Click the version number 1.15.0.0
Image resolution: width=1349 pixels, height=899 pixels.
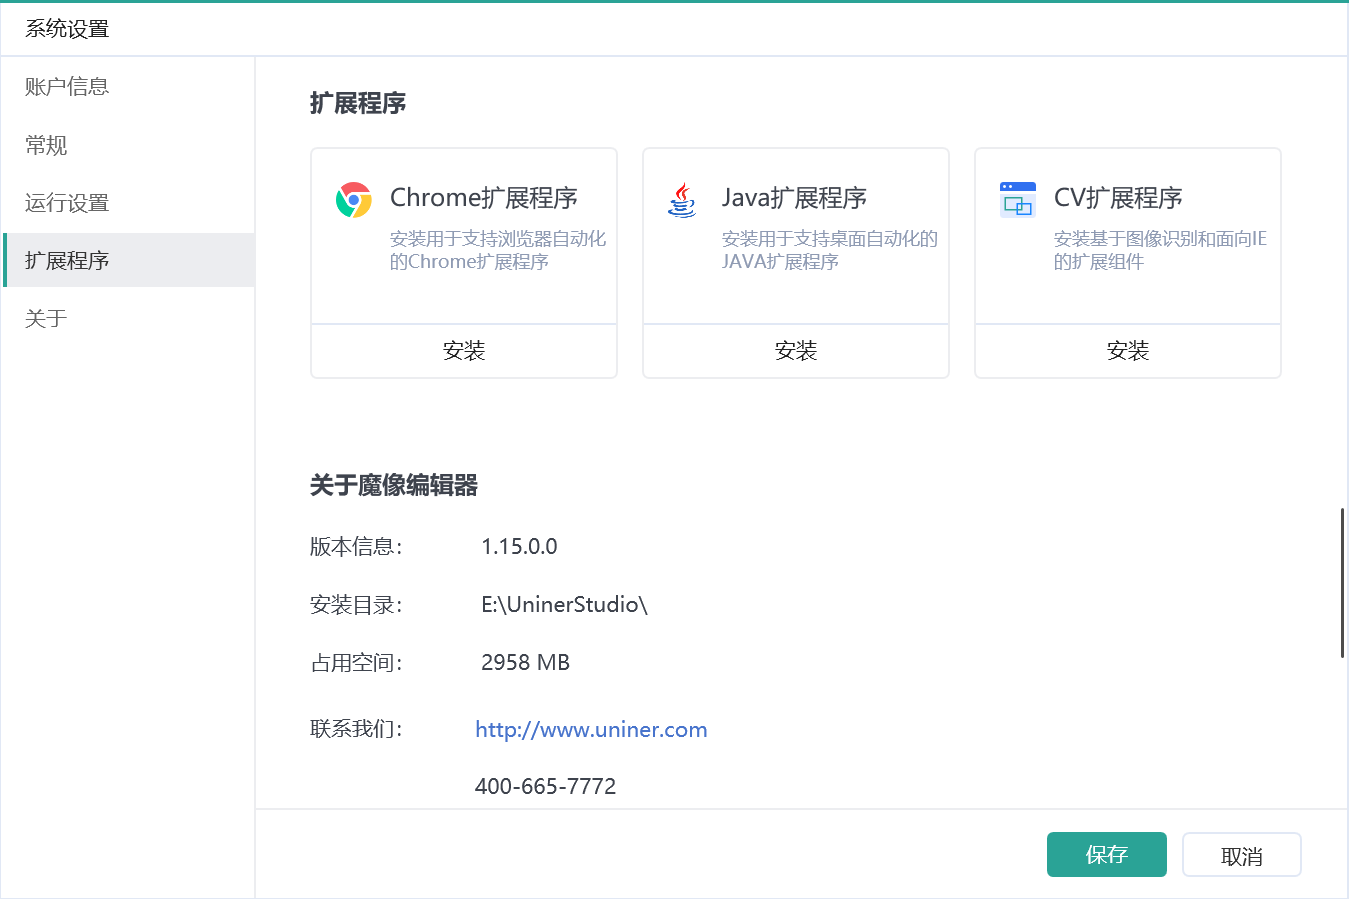coord(519,547)
